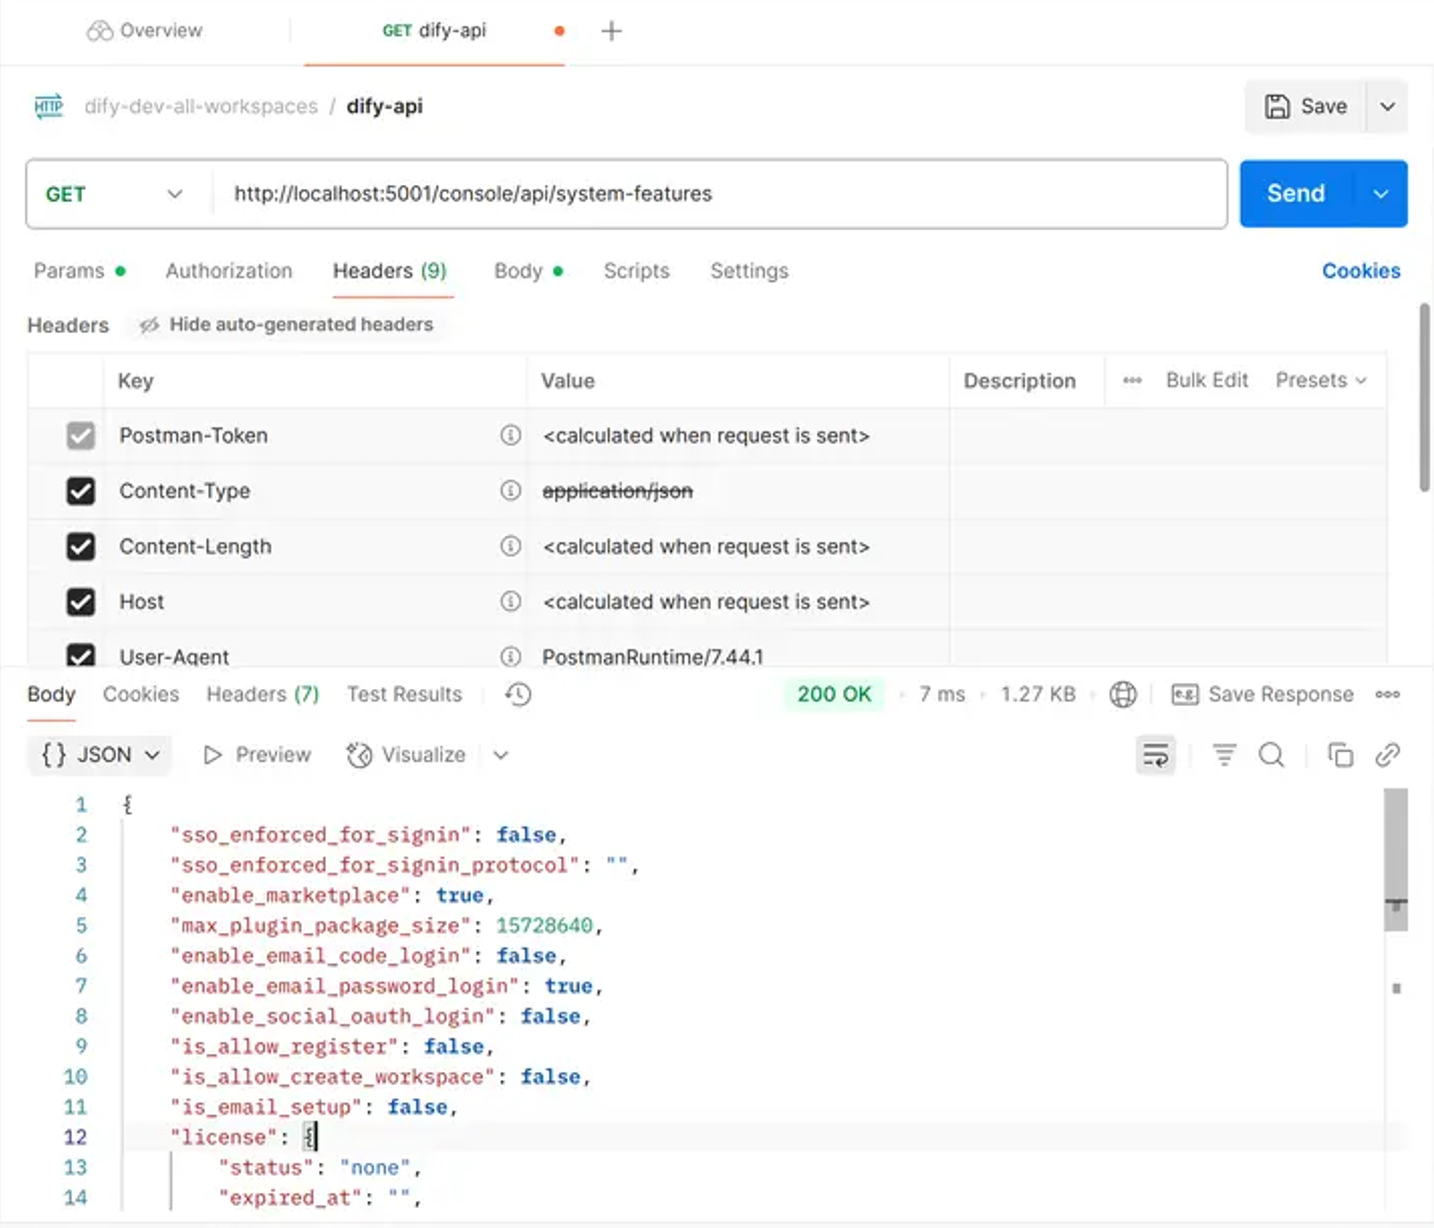Click the word wrap icon in response toolbar
The width and height of the screenshot is (1434, 1228).
tap(1155, 755)
